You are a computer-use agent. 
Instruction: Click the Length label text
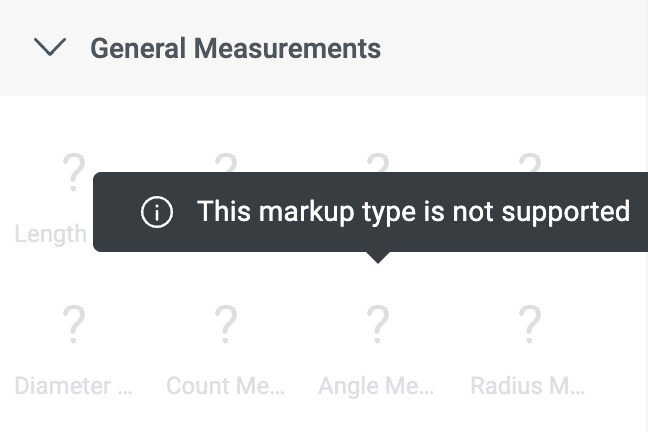[50, 234]
